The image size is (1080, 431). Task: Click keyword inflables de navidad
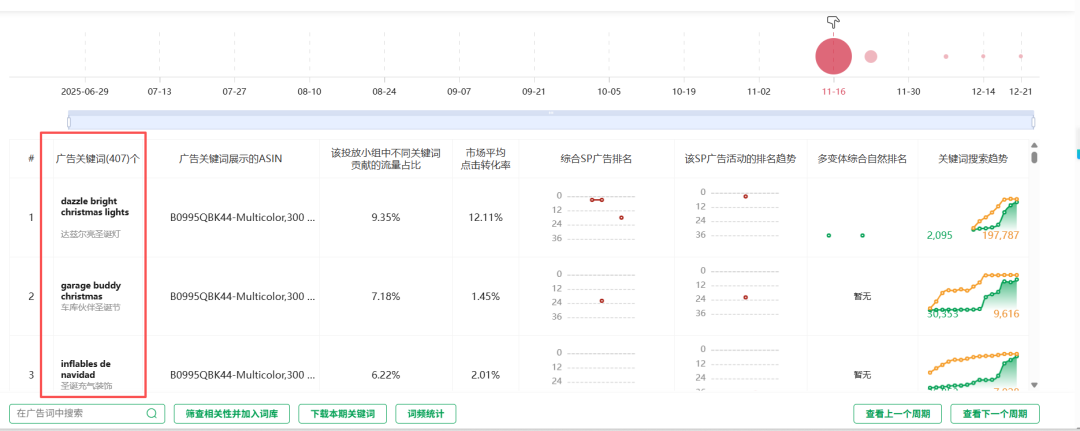85,369
